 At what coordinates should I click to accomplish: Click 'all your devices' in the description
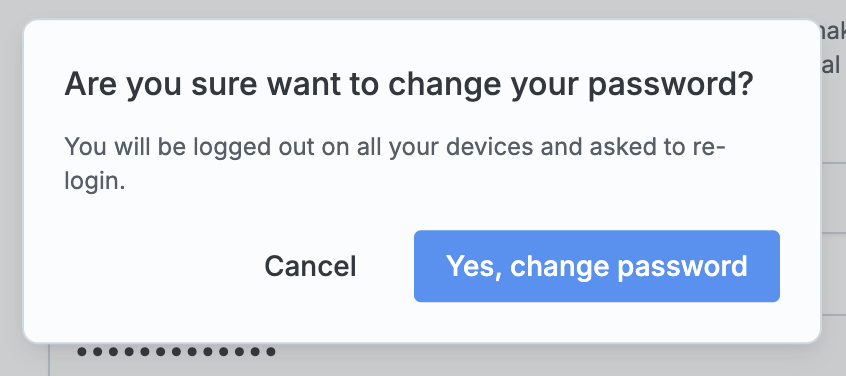[x=445, y=147]
